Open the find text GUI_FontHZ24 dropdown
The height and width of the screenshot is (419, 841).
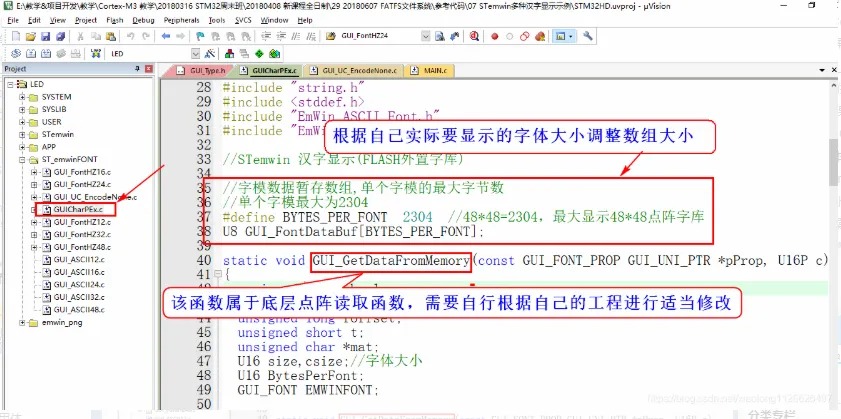(426, 36)
